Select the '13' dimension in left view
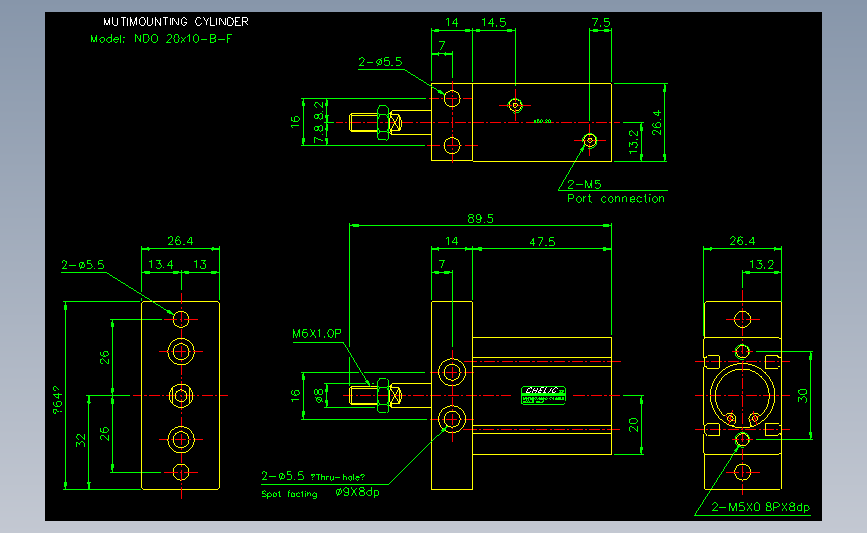 point(200,264)
